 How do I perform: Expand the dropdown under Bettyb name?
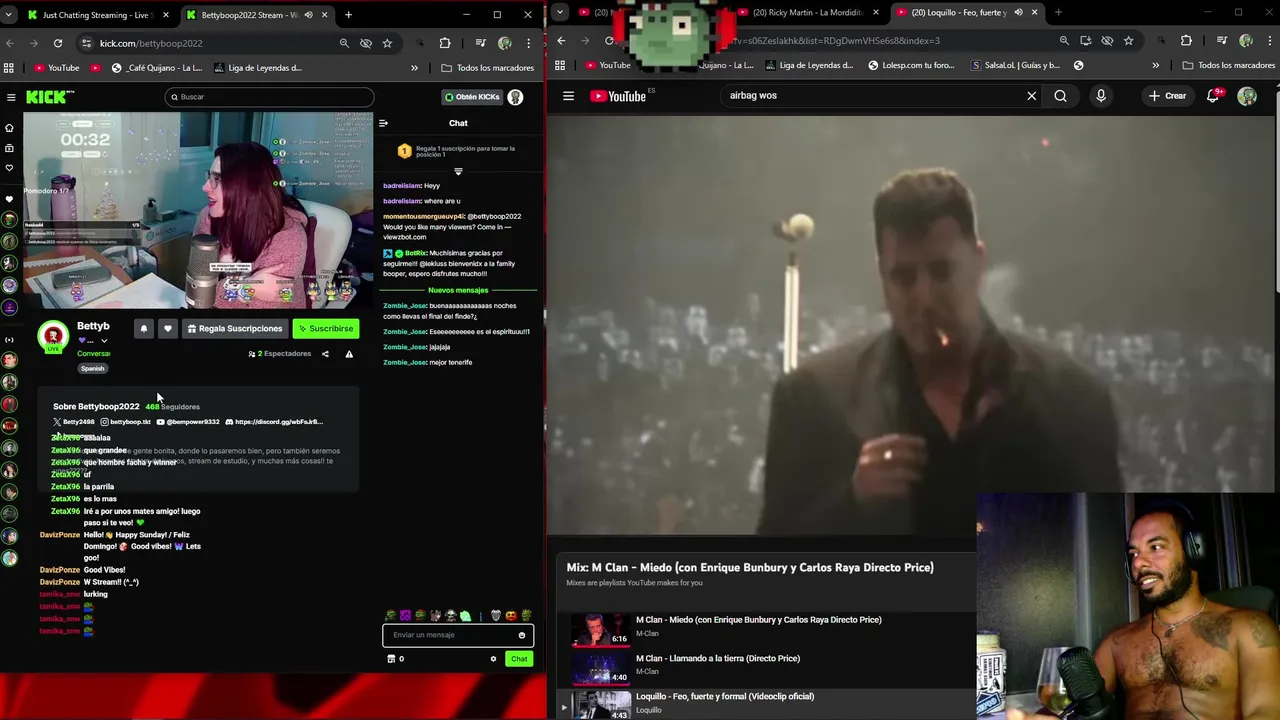(104, 341)
